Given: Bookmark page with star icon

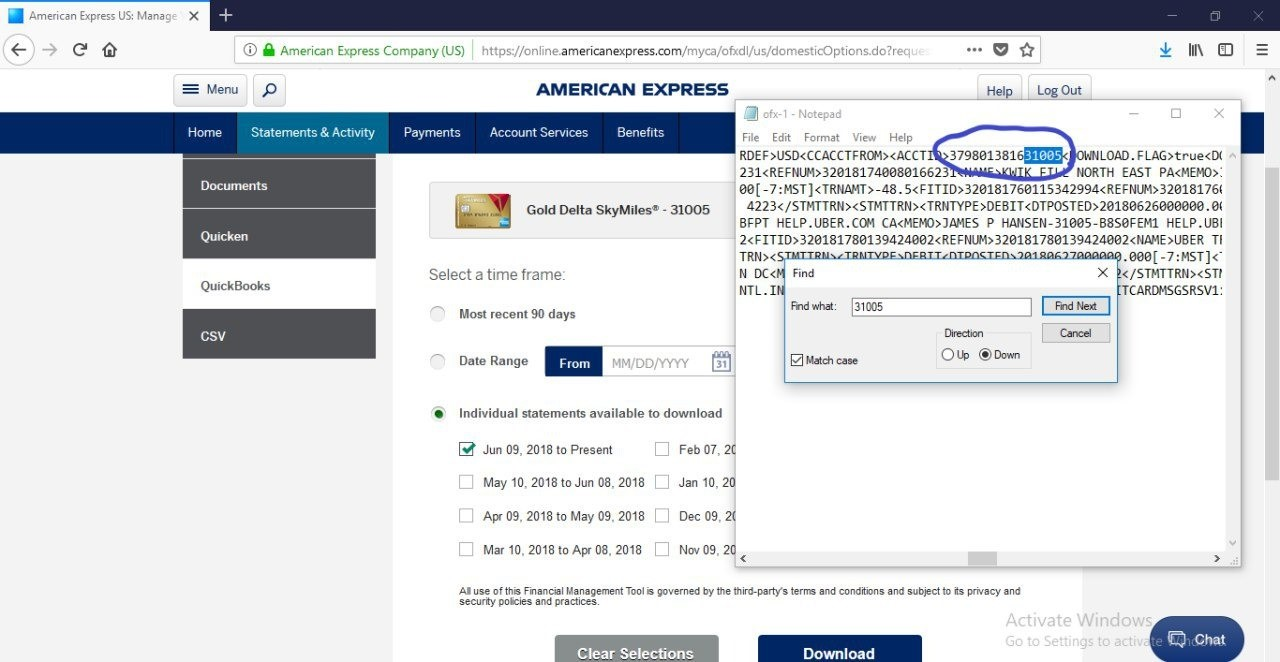Looking at the screenshot, I should pos(1027,50).
